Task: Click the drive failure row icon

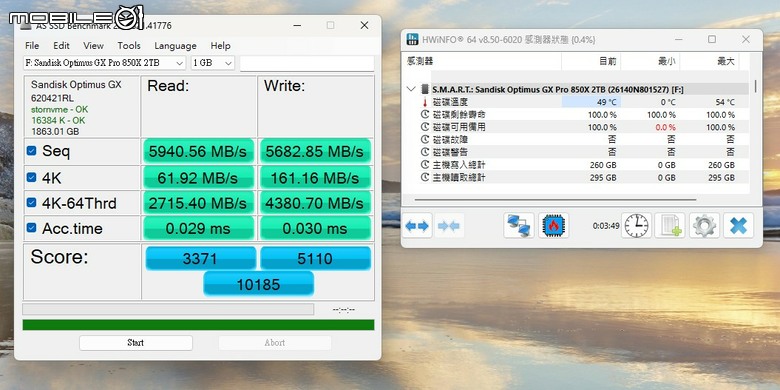Action: point(425,140)
